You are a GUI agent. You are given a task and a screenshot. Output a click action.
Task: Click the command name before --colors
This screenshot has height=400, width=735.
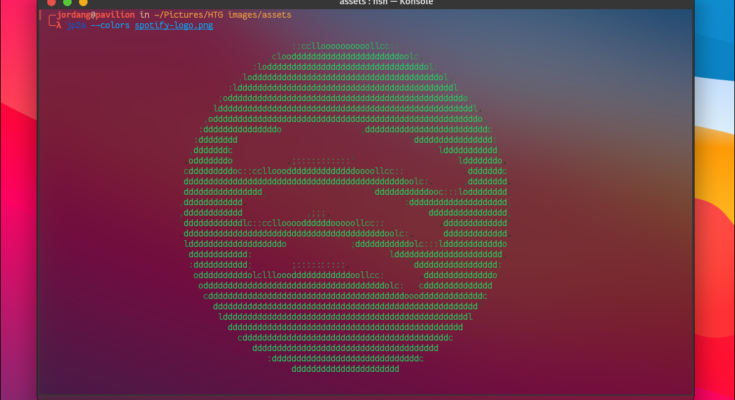[x=78, y=26]
